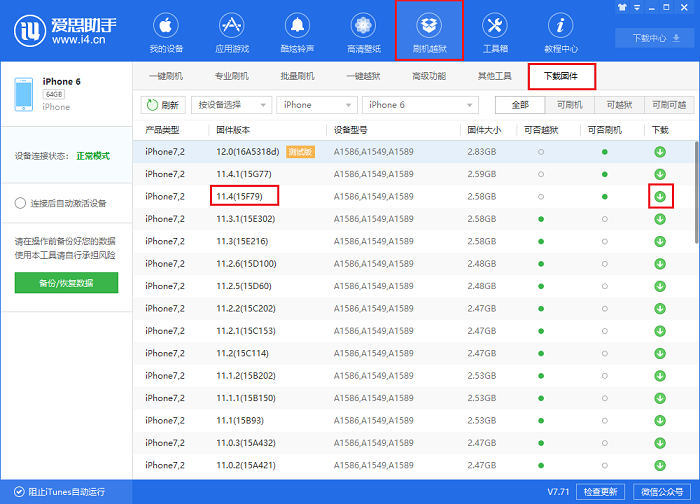
Task: Click the 刷新 refresh button
Action: tap(163, 105)
